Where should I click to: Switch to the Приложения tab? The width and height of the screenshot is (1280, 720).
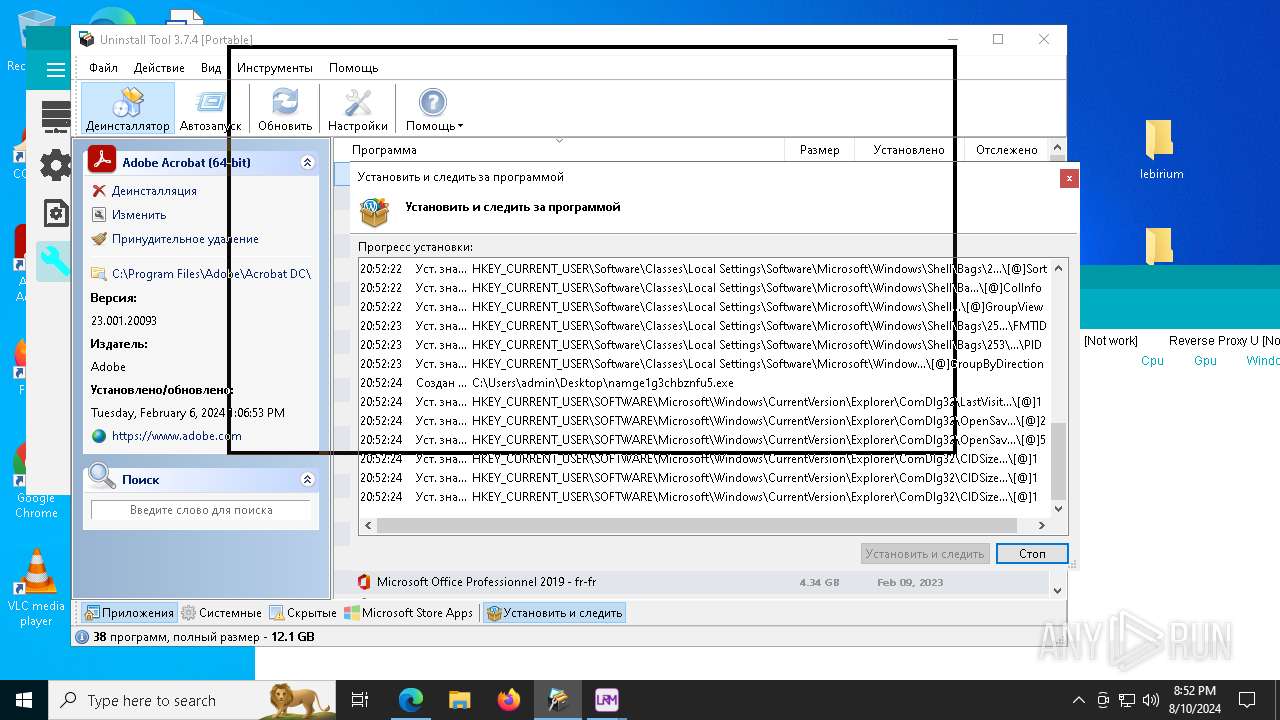(128, 613)
